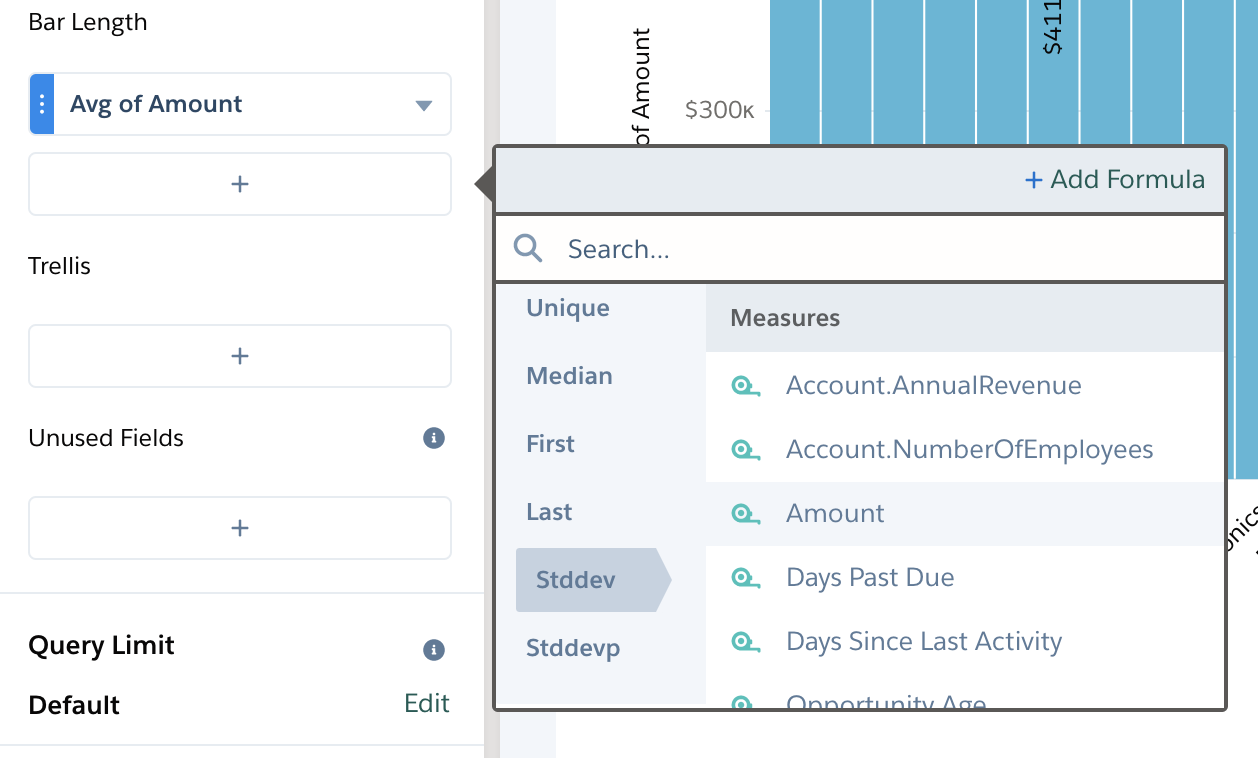Click inside the Search field
The height and width of the screenshot is (758, 1258).
700,249
